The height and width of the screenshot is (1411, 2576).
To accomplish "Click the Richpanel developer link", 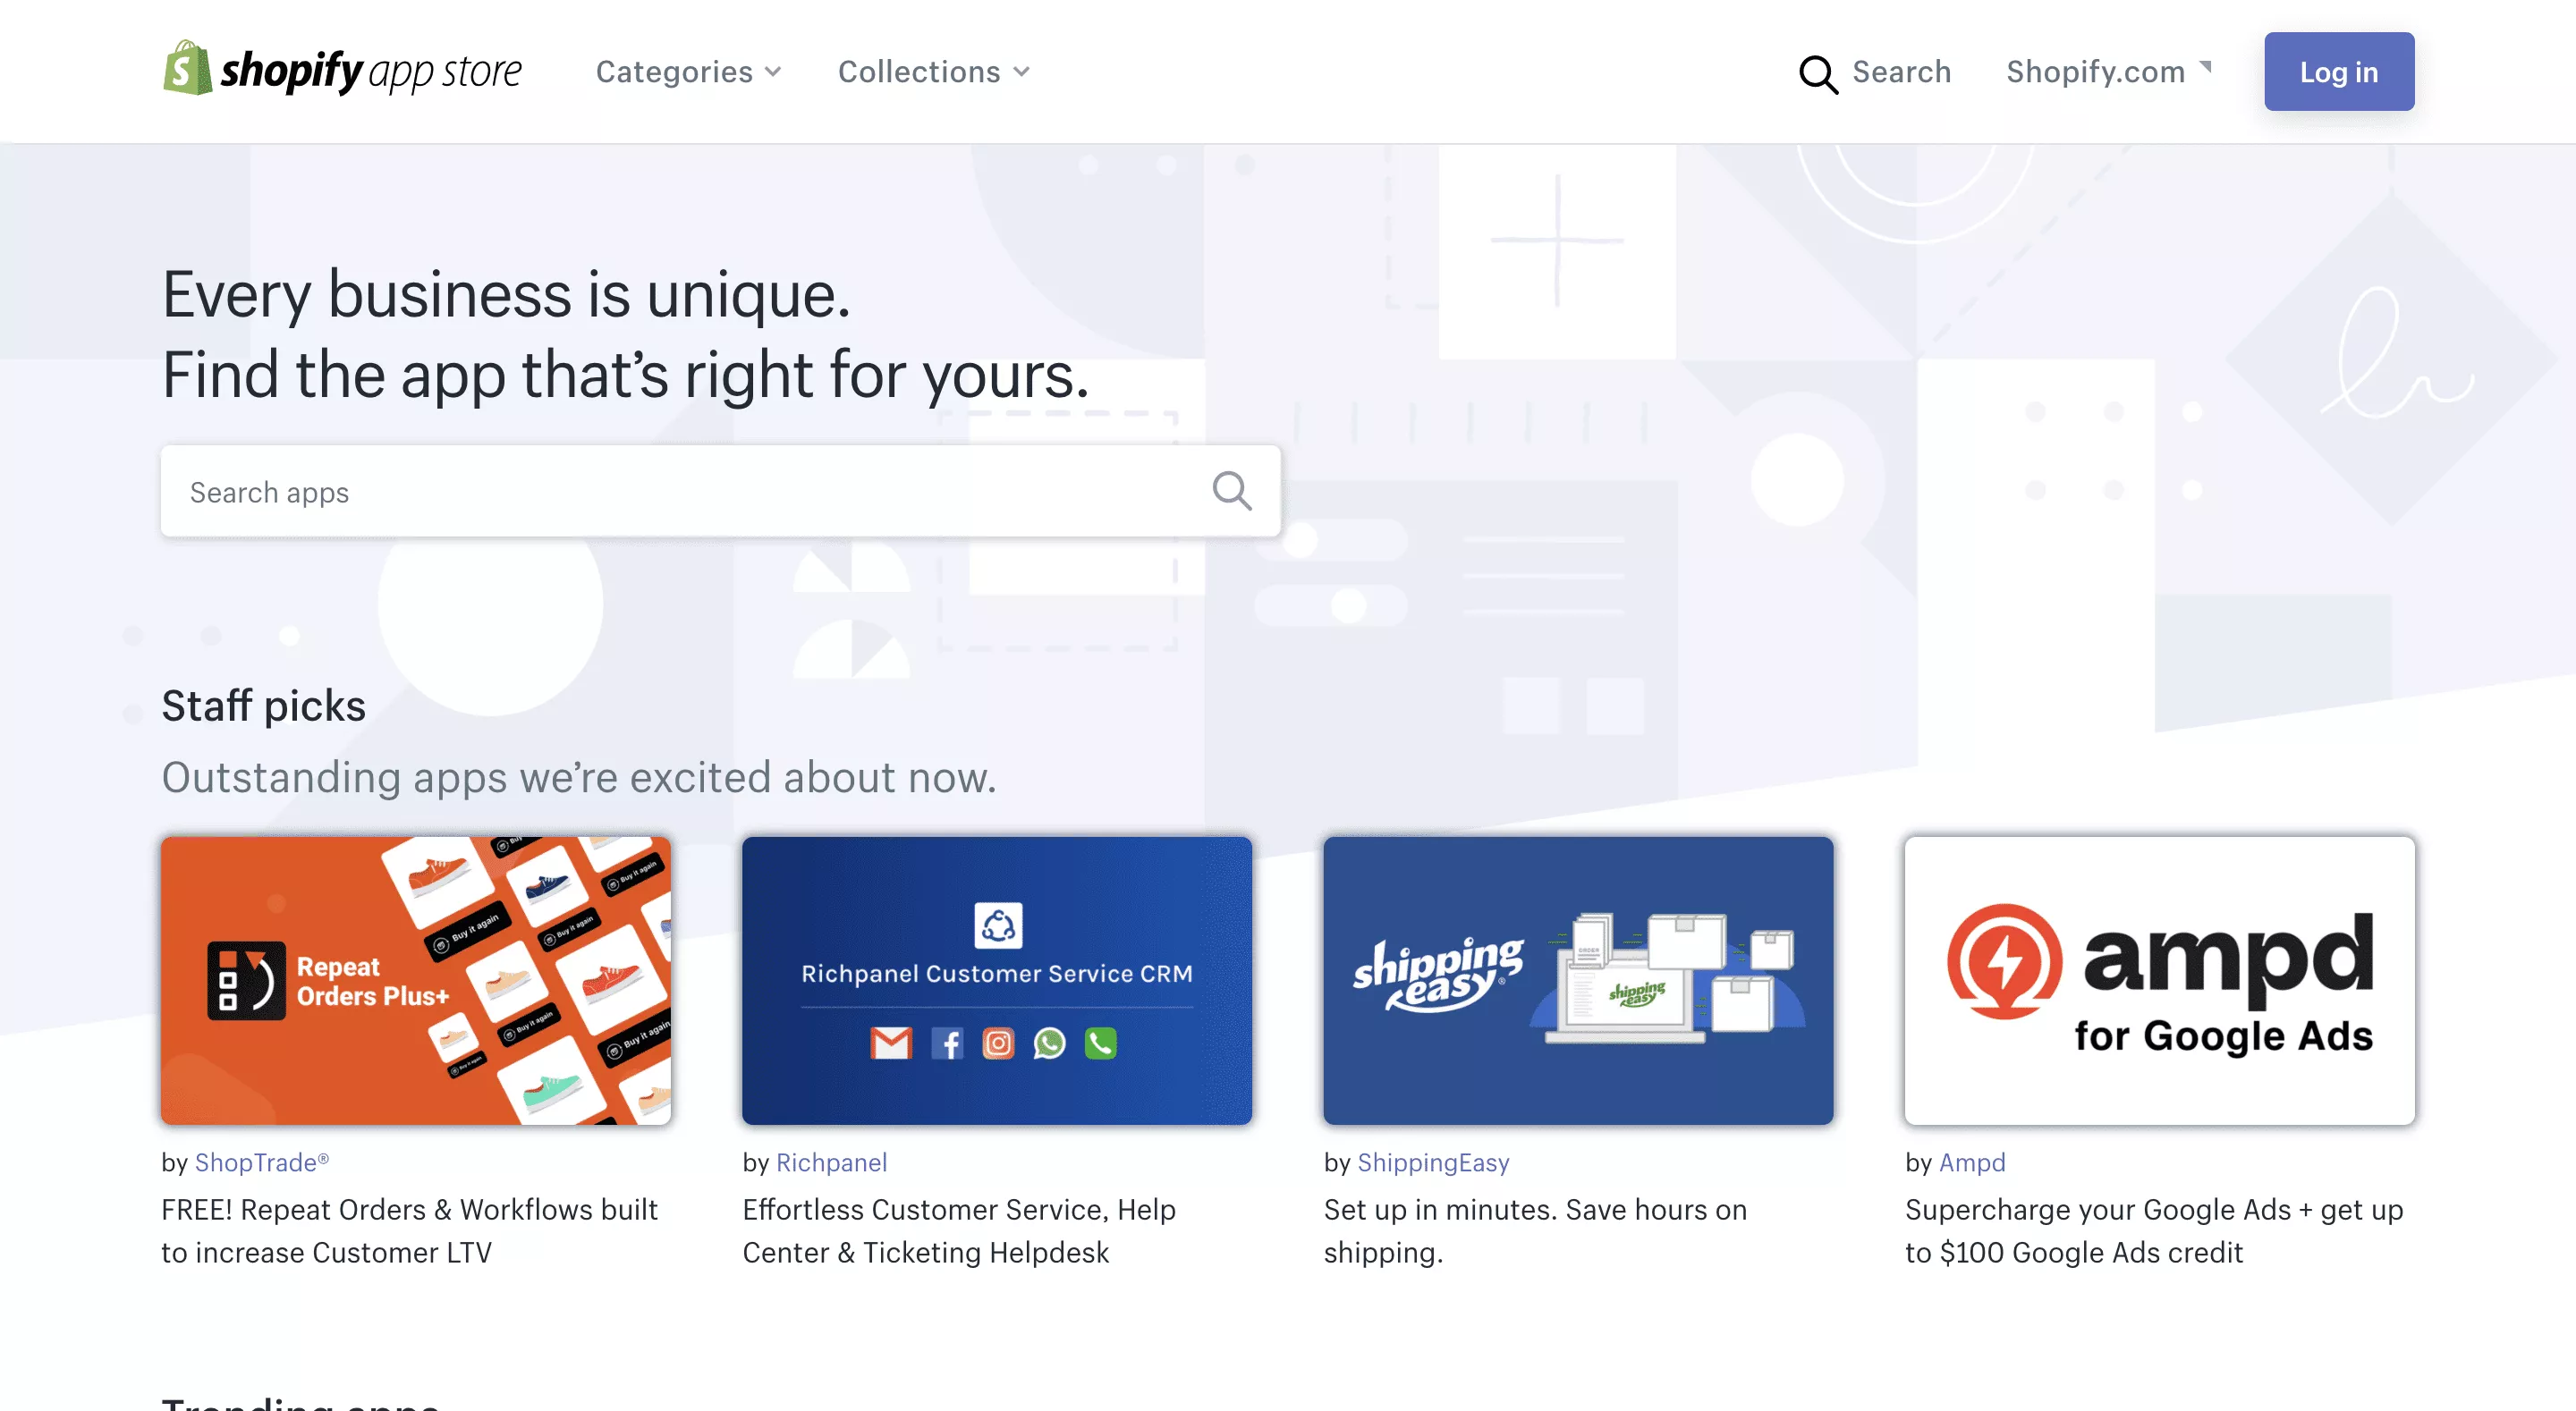I will 831,1161.
